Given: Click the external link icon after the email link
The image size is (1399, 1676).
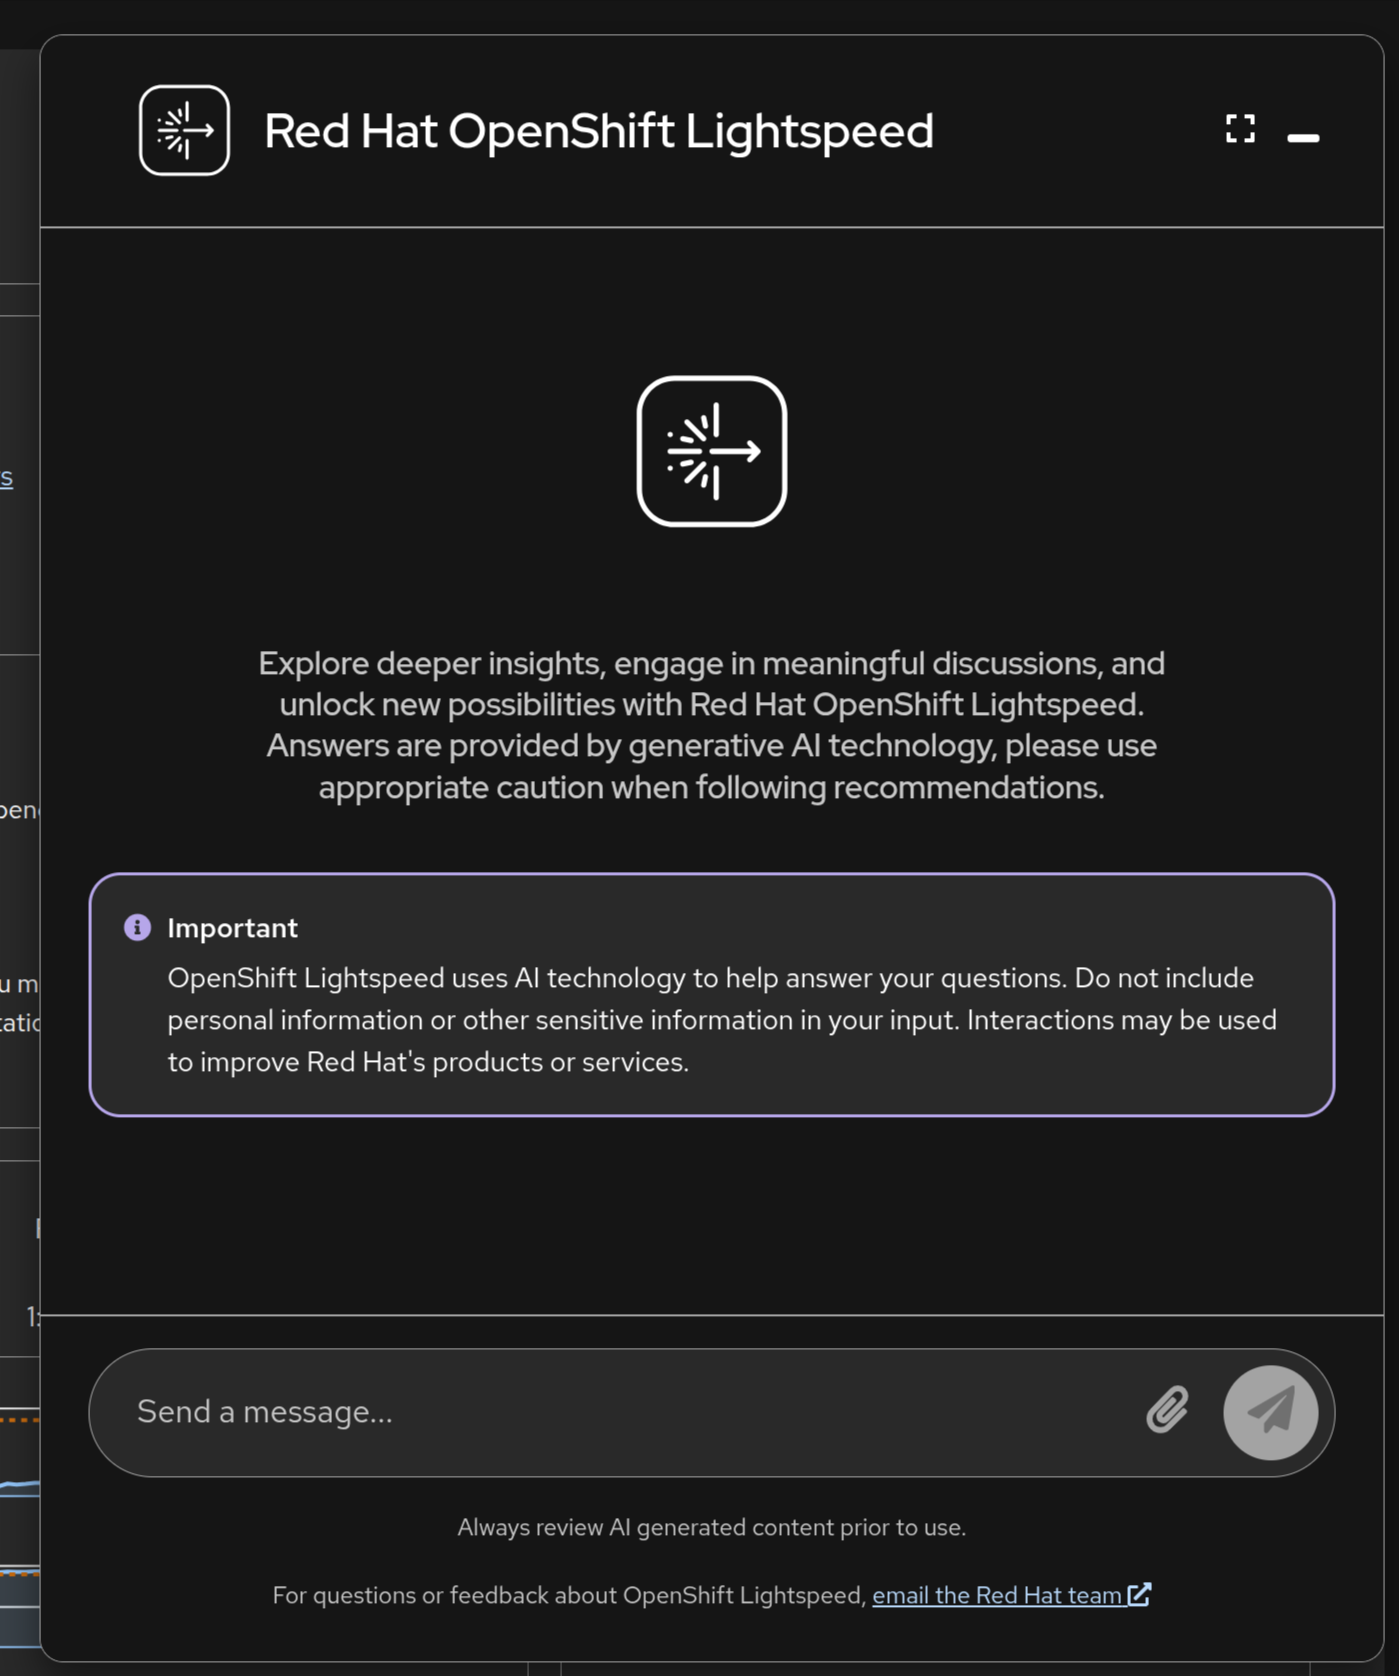Looking at the screenshot, I should pos(1140,1594).
